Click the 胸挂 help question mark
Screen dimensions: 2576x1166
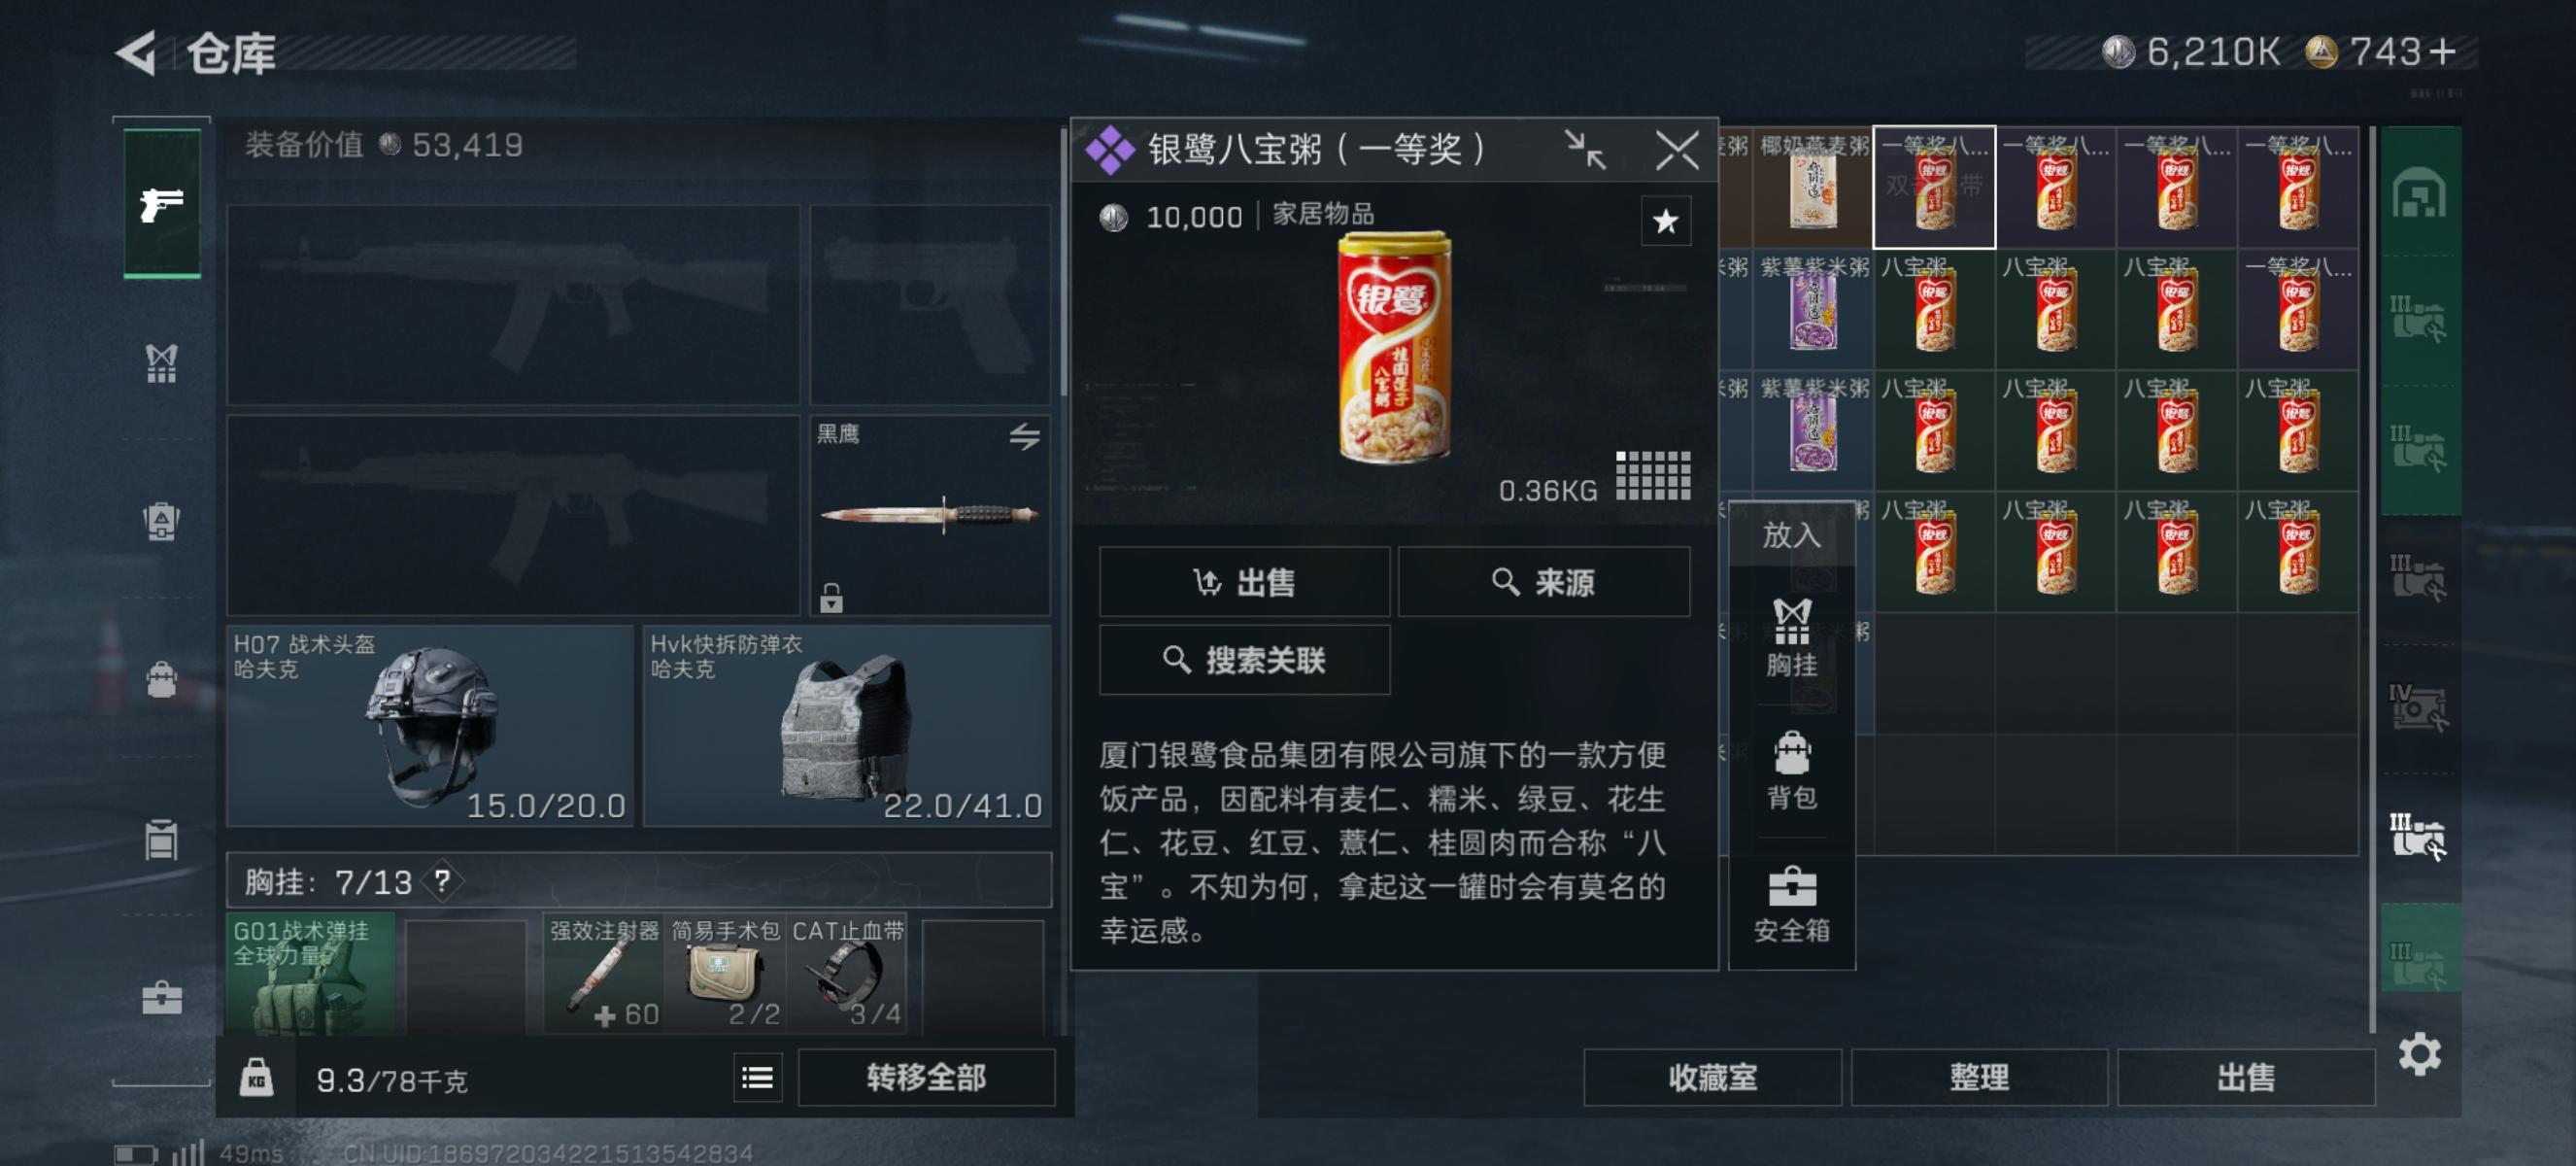pos(442,881)
